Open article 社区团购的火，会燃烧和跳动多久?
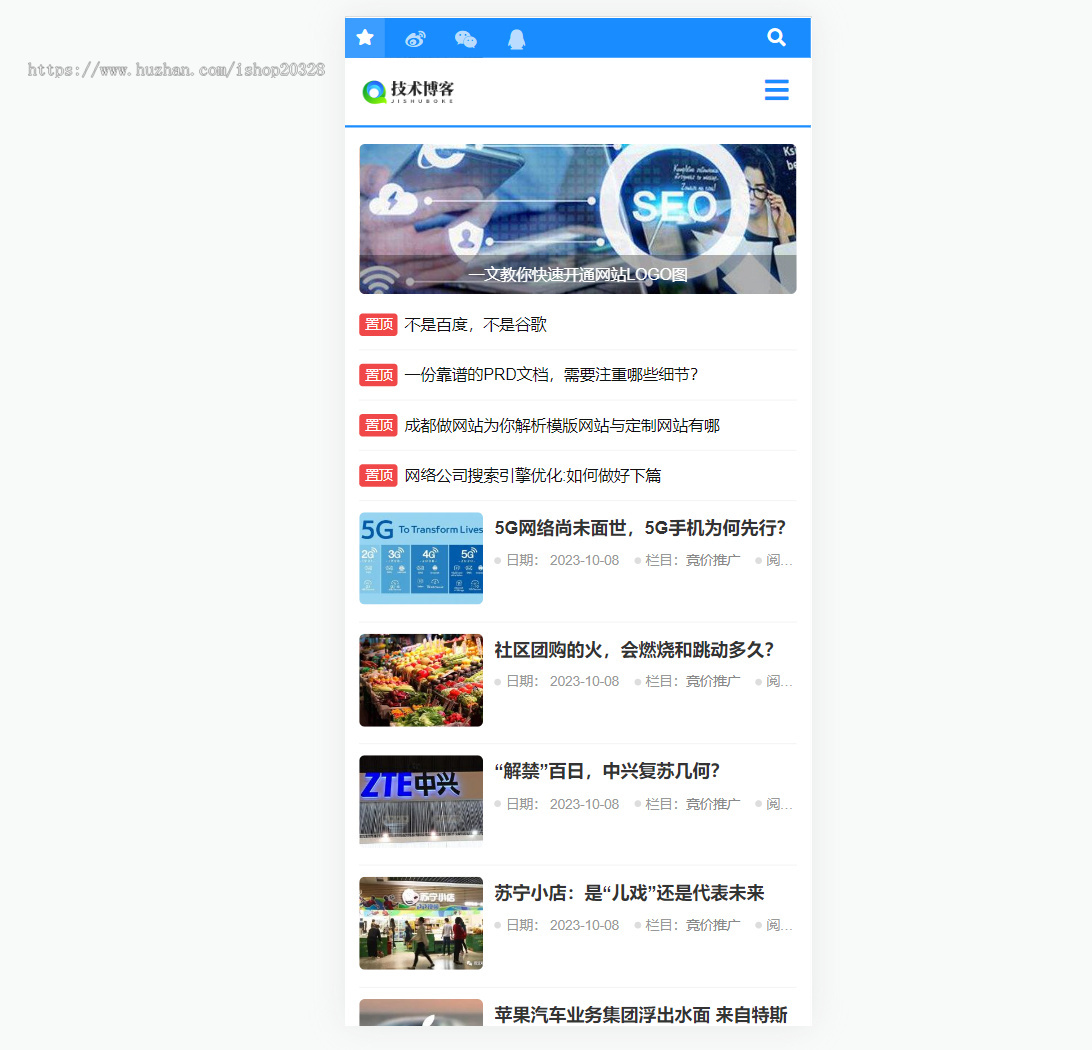The image size is (1092, 1050). 634,650
